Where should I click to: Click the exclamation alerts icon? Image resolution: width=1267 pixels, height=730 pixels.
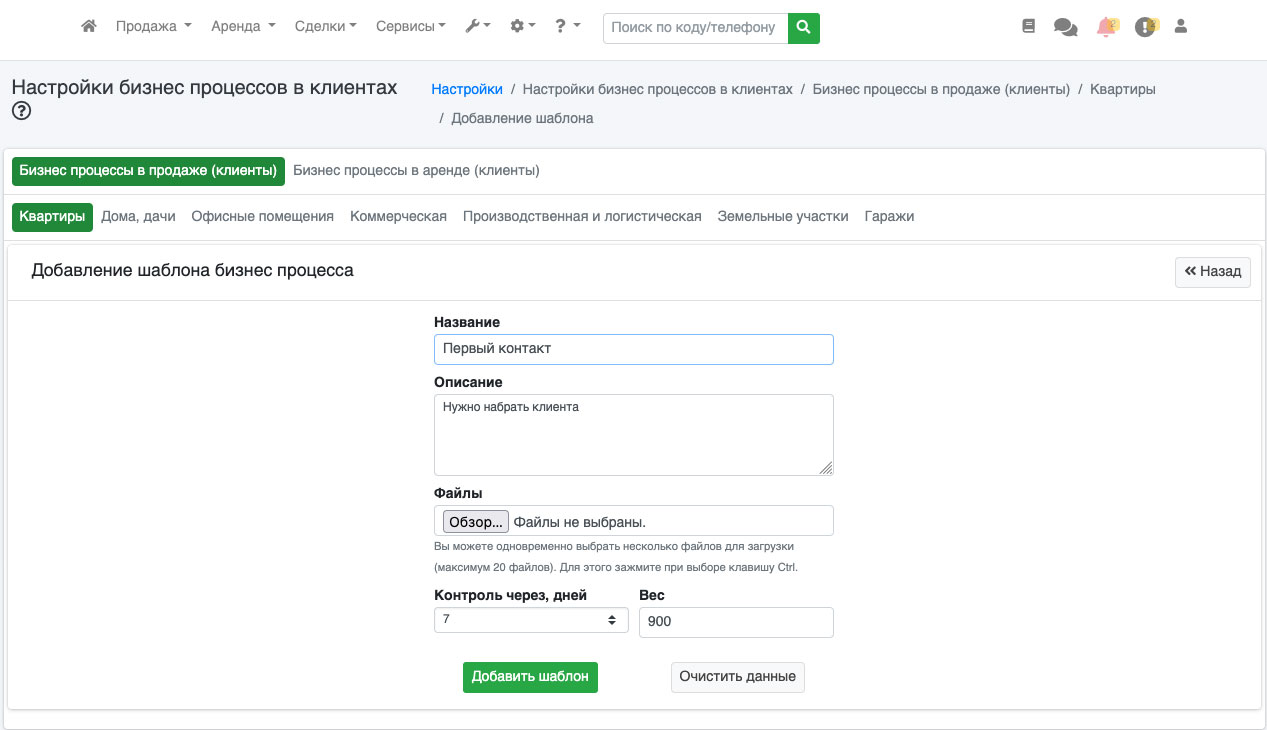[x=1145, y=27]
